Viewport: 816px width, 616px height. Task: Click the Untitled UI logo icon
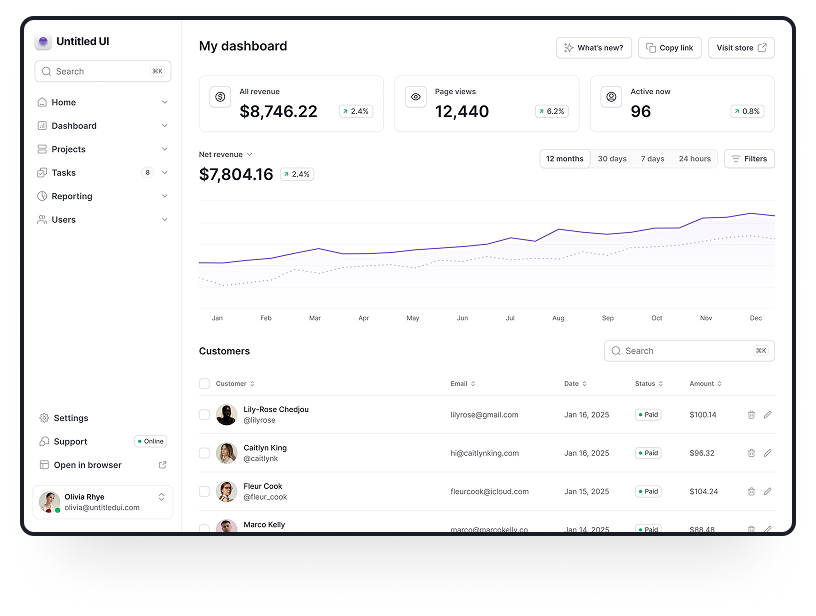coord(43,42)
